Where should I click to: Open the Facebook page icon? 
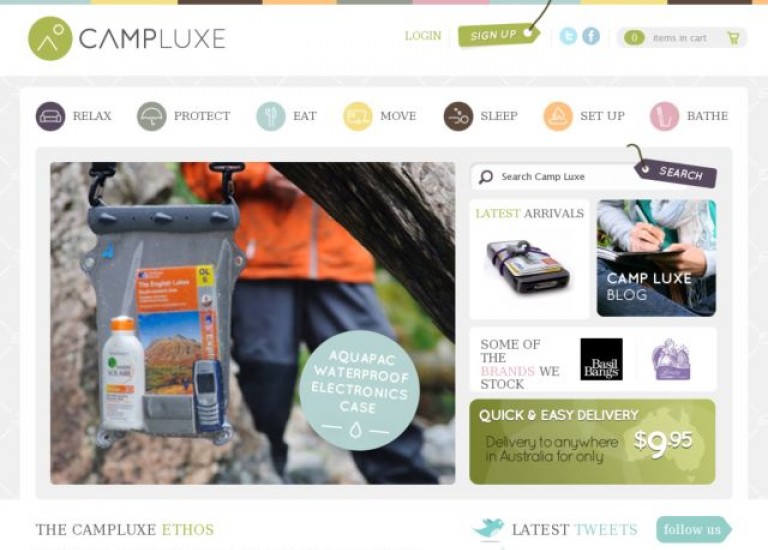click(591, 36)
